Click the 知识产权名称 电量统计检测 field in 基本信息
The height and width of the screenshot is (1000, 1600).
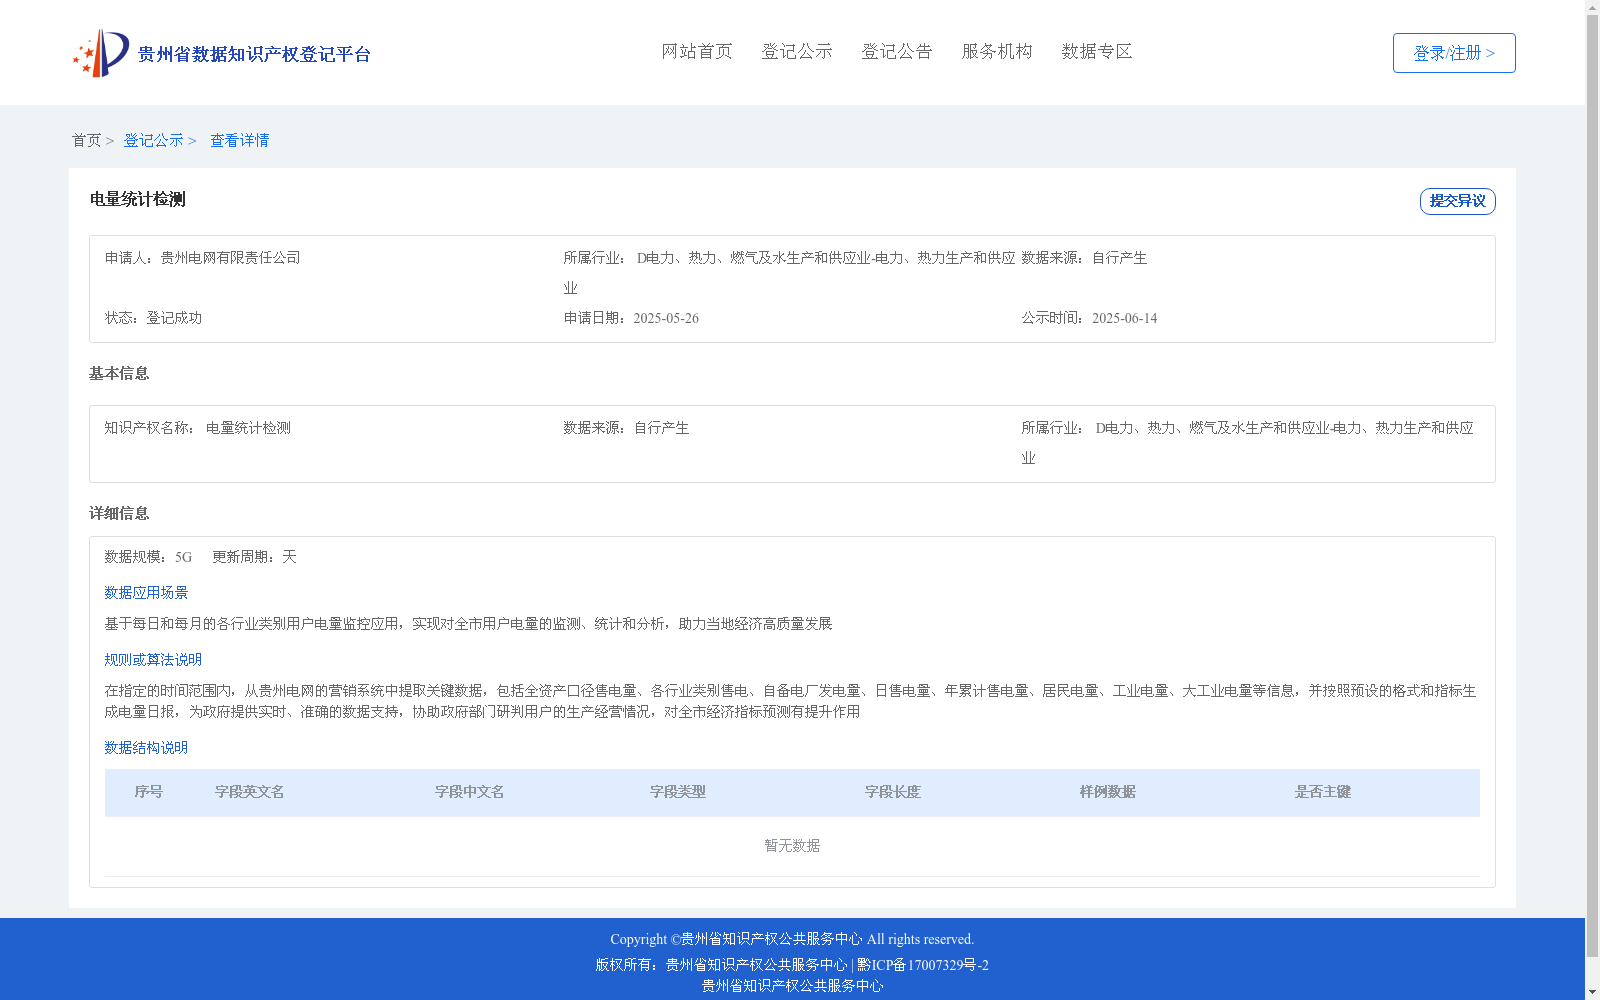point(197,428)
